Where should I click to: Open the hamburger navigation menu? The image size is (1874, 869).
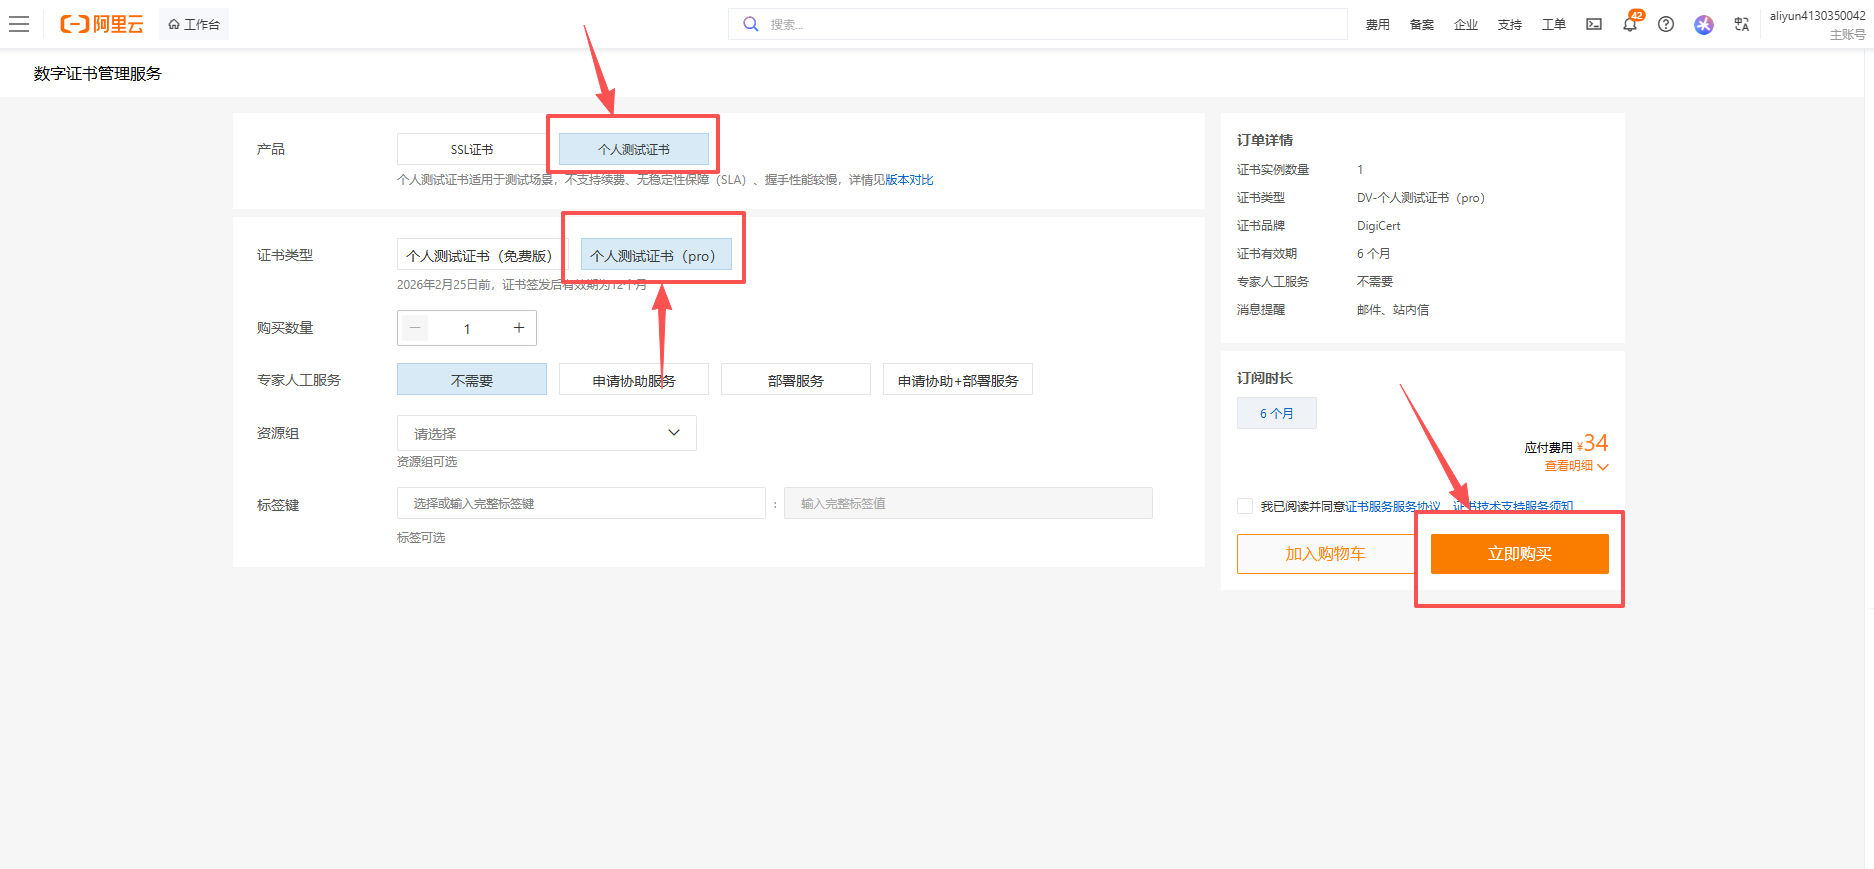19,24
